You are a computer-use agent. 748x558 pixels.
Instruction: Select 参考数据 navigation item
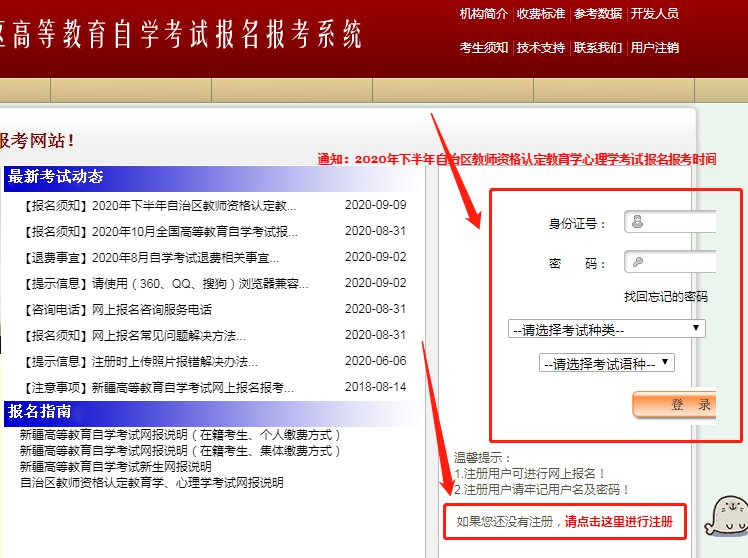pos(598,14)
